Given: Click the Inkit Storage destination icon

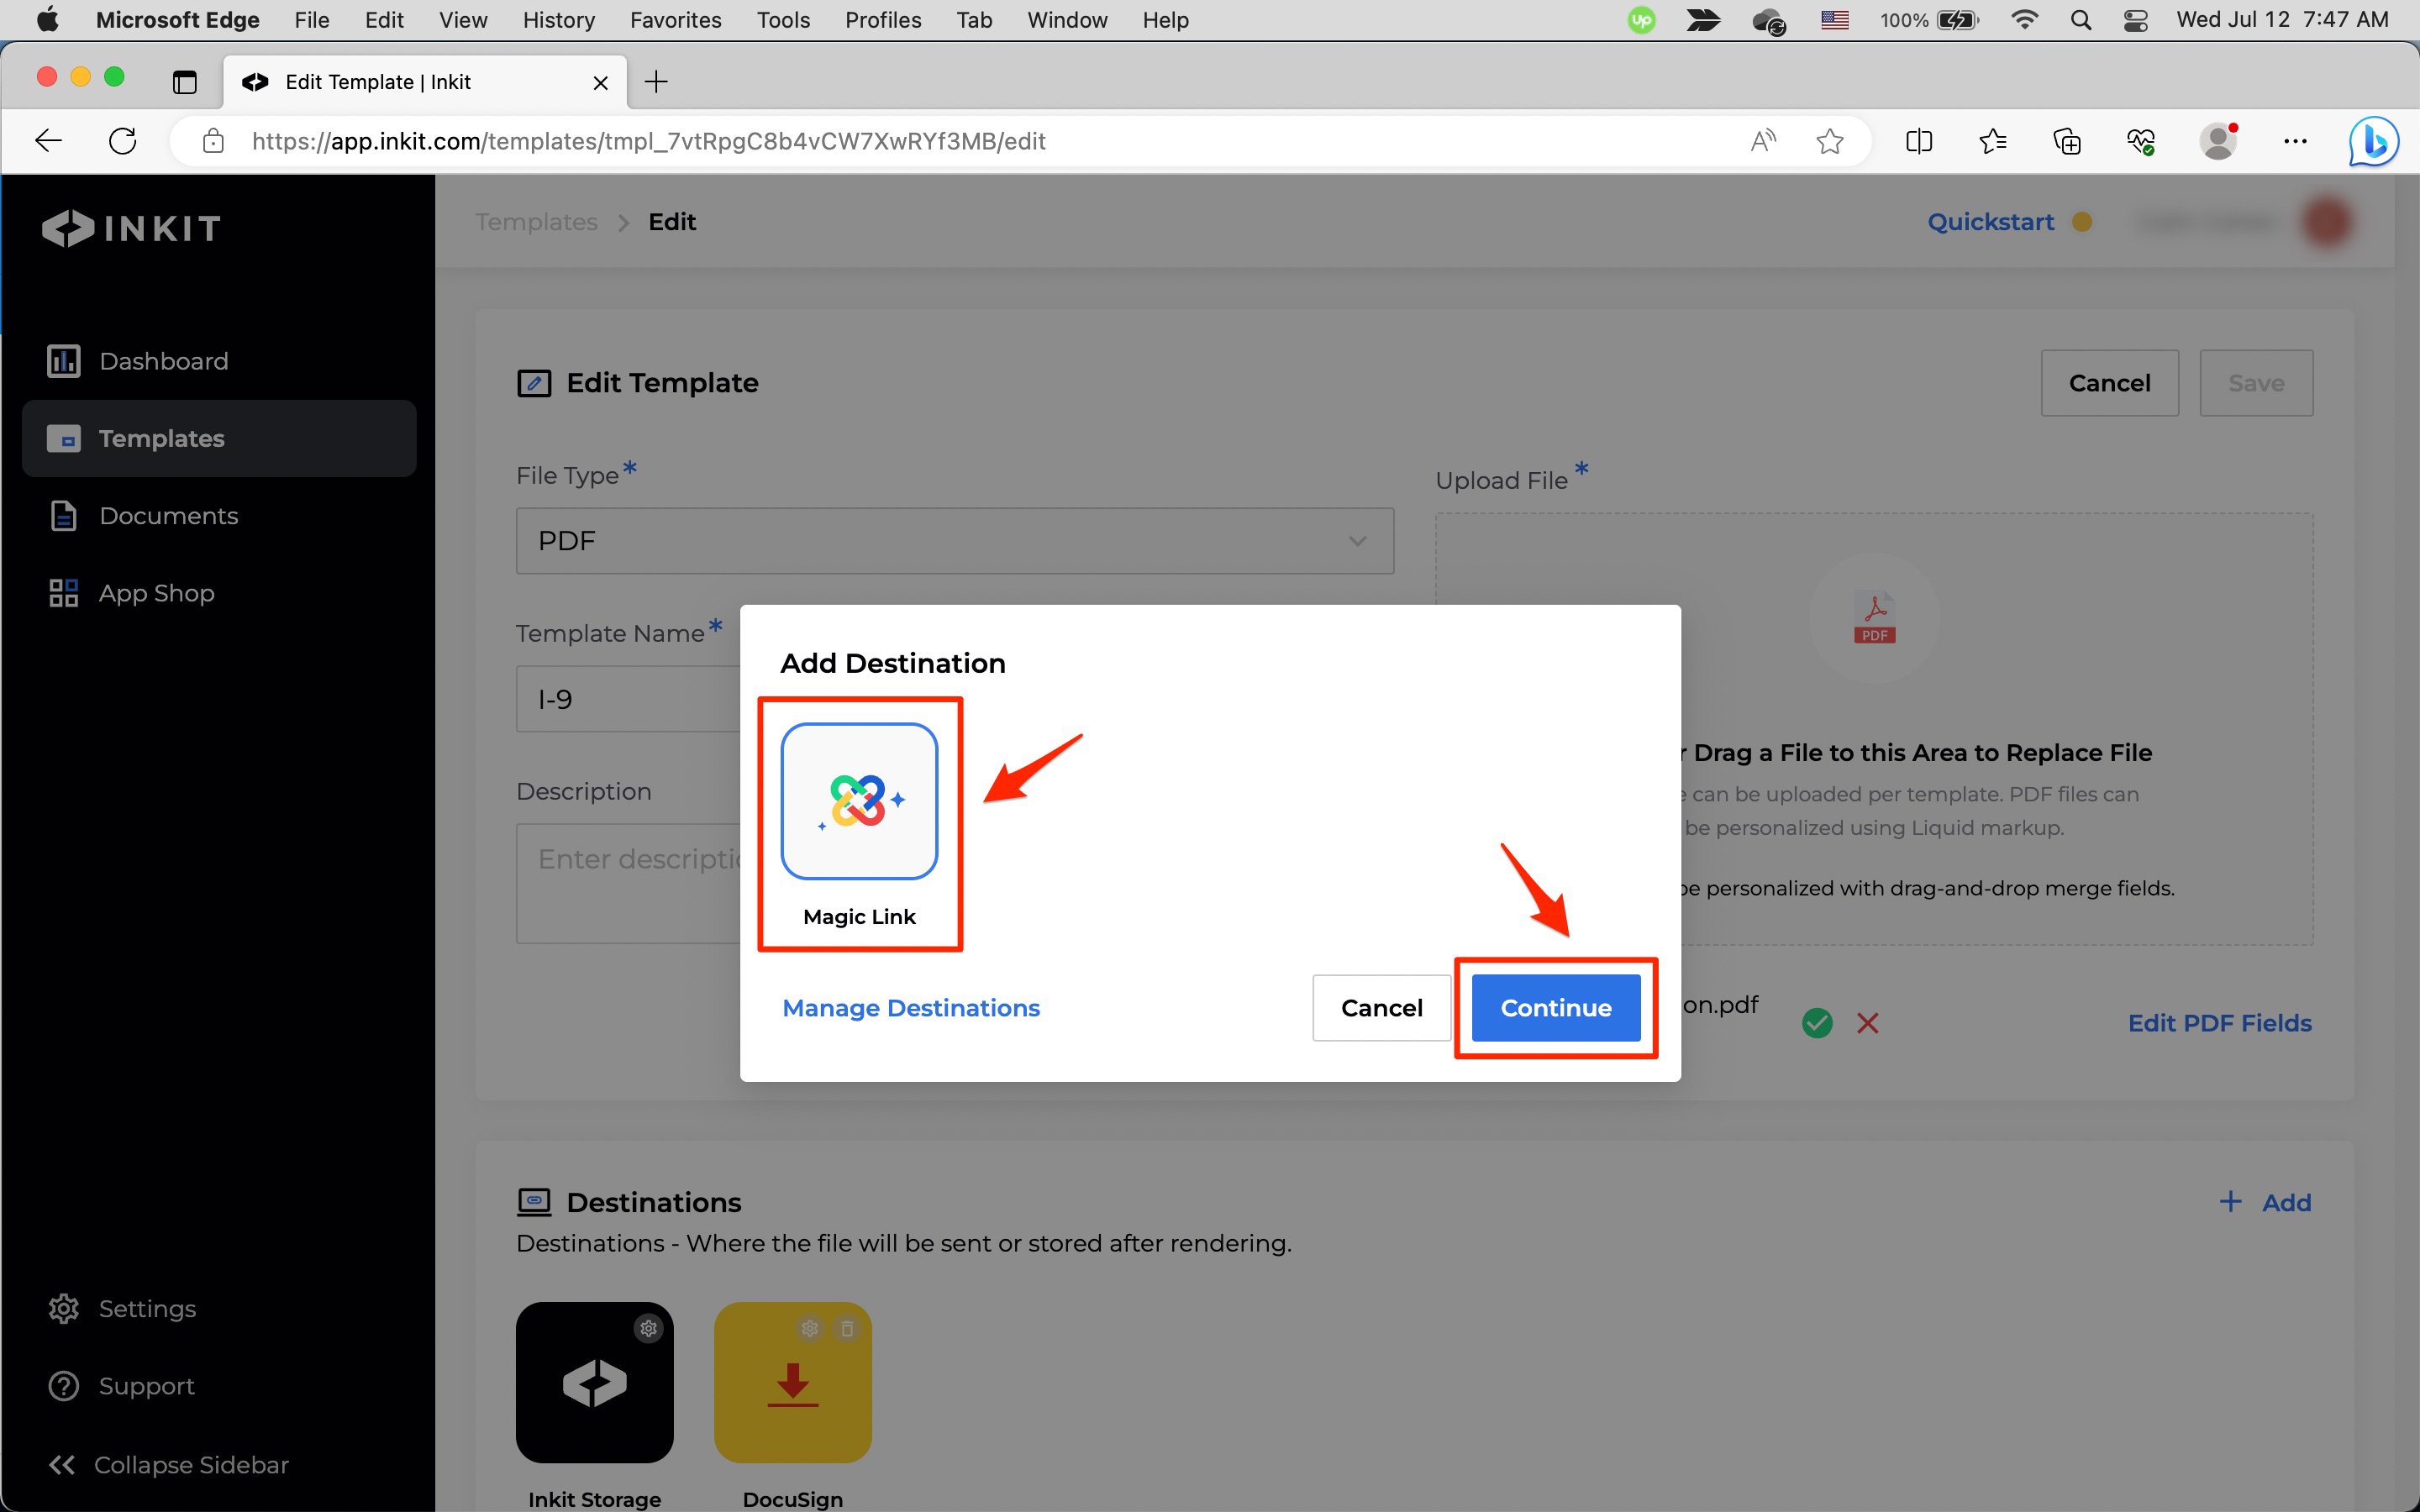Looking at the screenshot, I should coord(594,1382).
